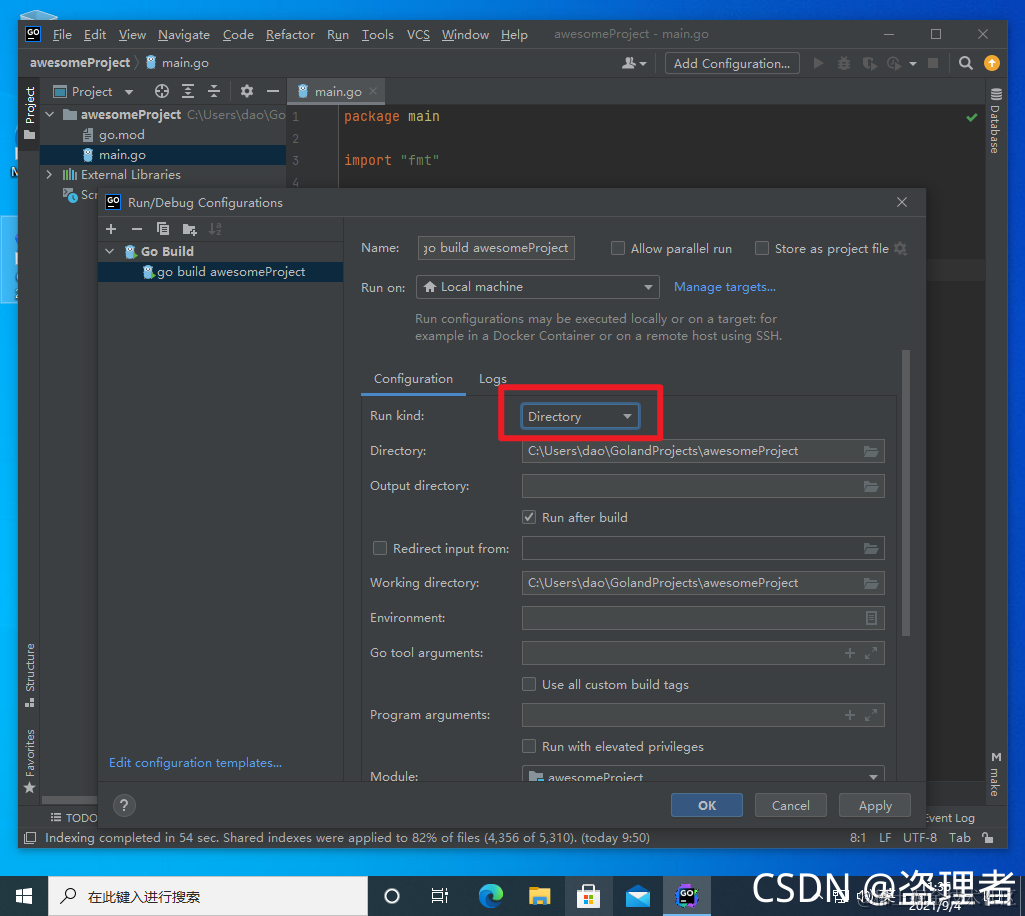1025x916 pixels.
Task: Open the Windows Start menu
Action: click(x=24, y=896)
